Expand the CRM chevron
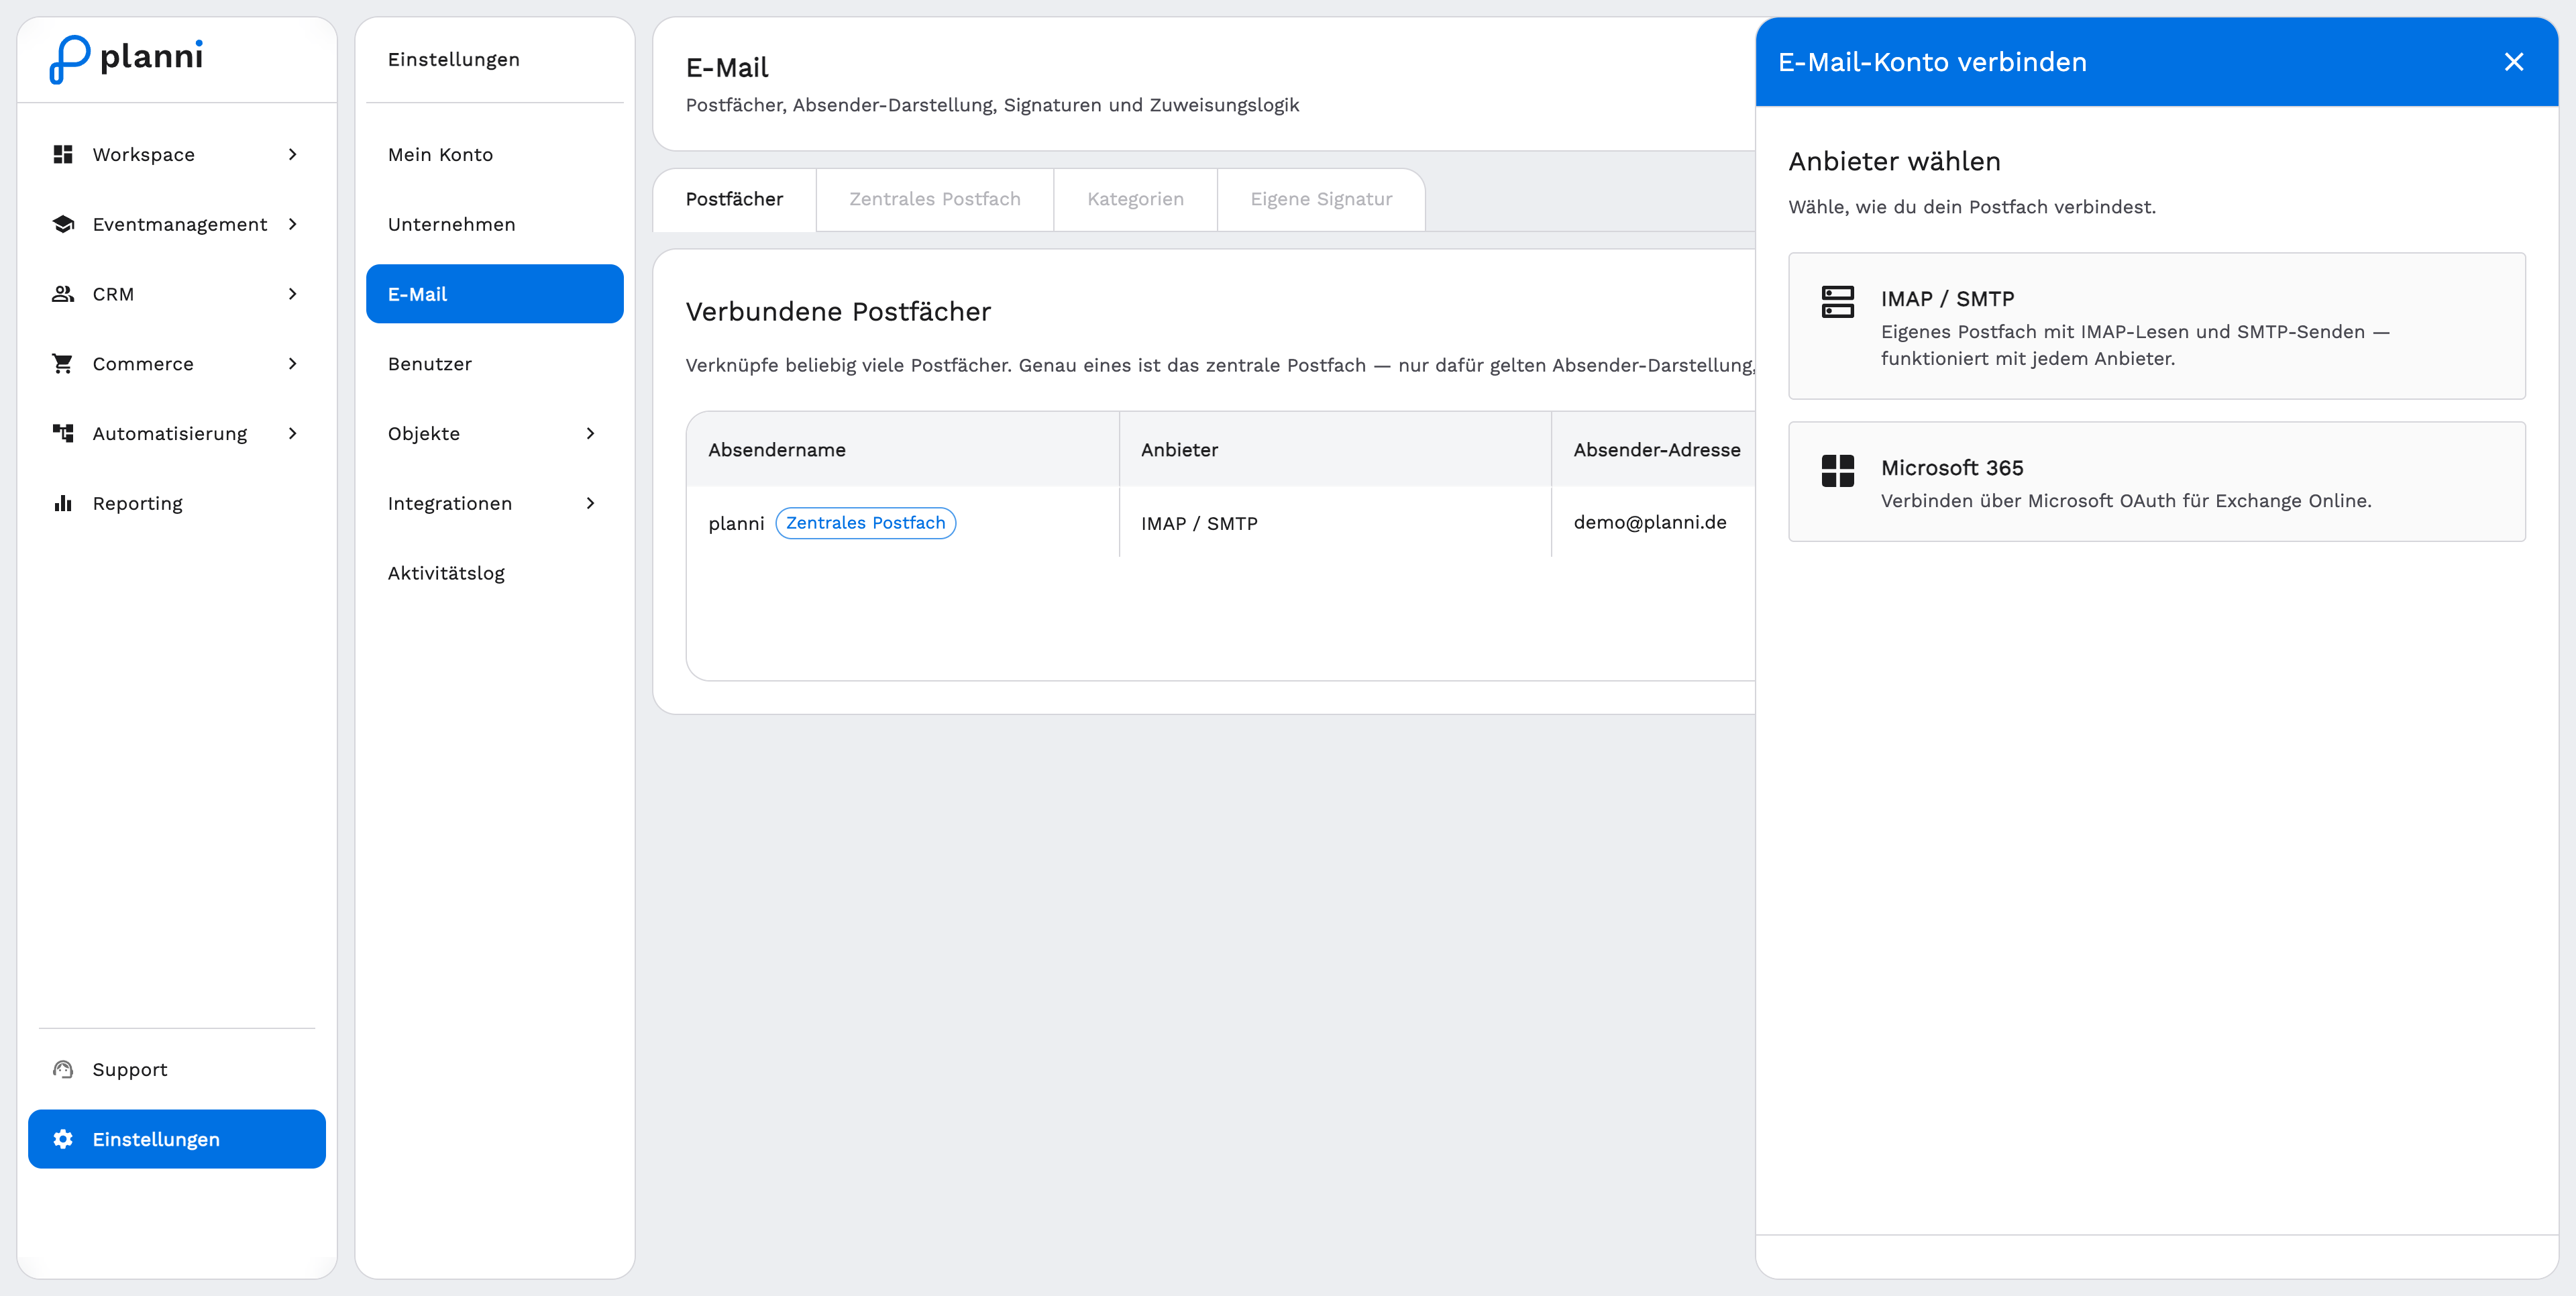The height and width of the screenshot is (1296, 2576). tap(293, 294)
